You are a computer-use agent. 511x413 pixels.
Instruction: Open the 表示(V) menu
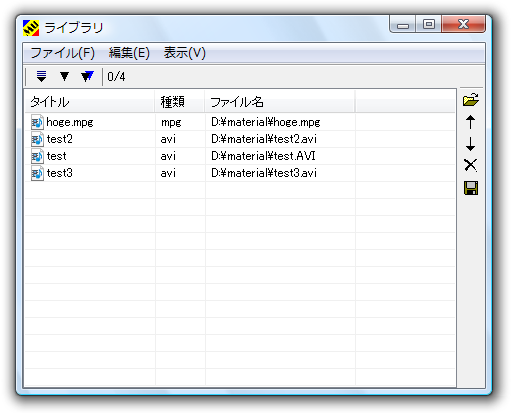click(x=185, y=53)
